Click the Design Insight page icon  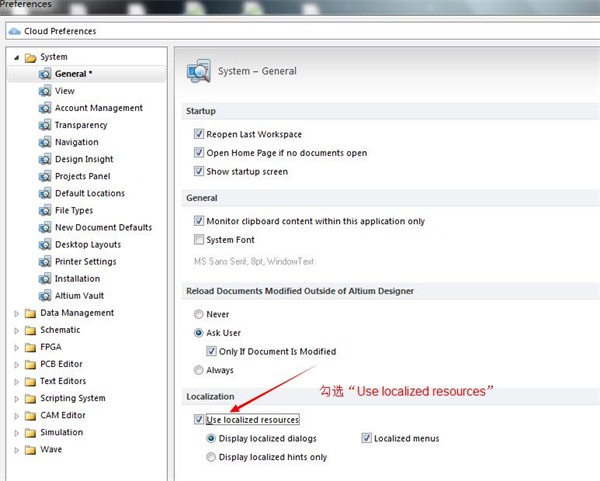[45, 159]
